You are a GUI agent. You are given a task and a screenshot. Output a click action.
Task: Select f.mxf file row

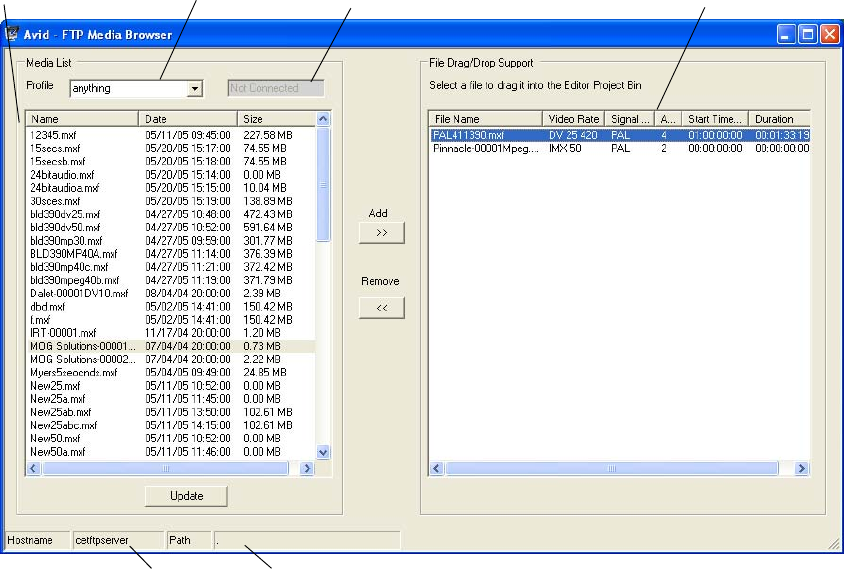(171, 320)
